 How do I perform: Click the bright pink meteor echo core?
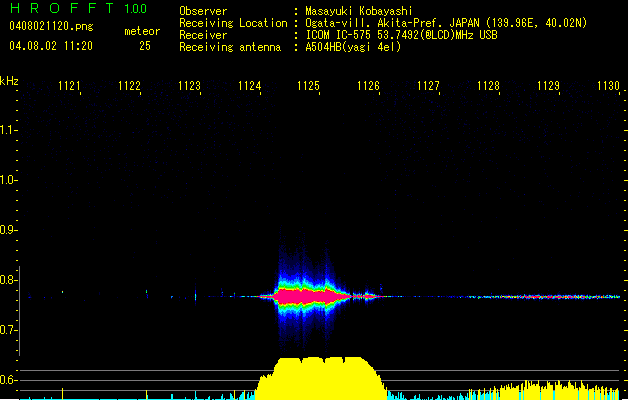click(309, 296)
